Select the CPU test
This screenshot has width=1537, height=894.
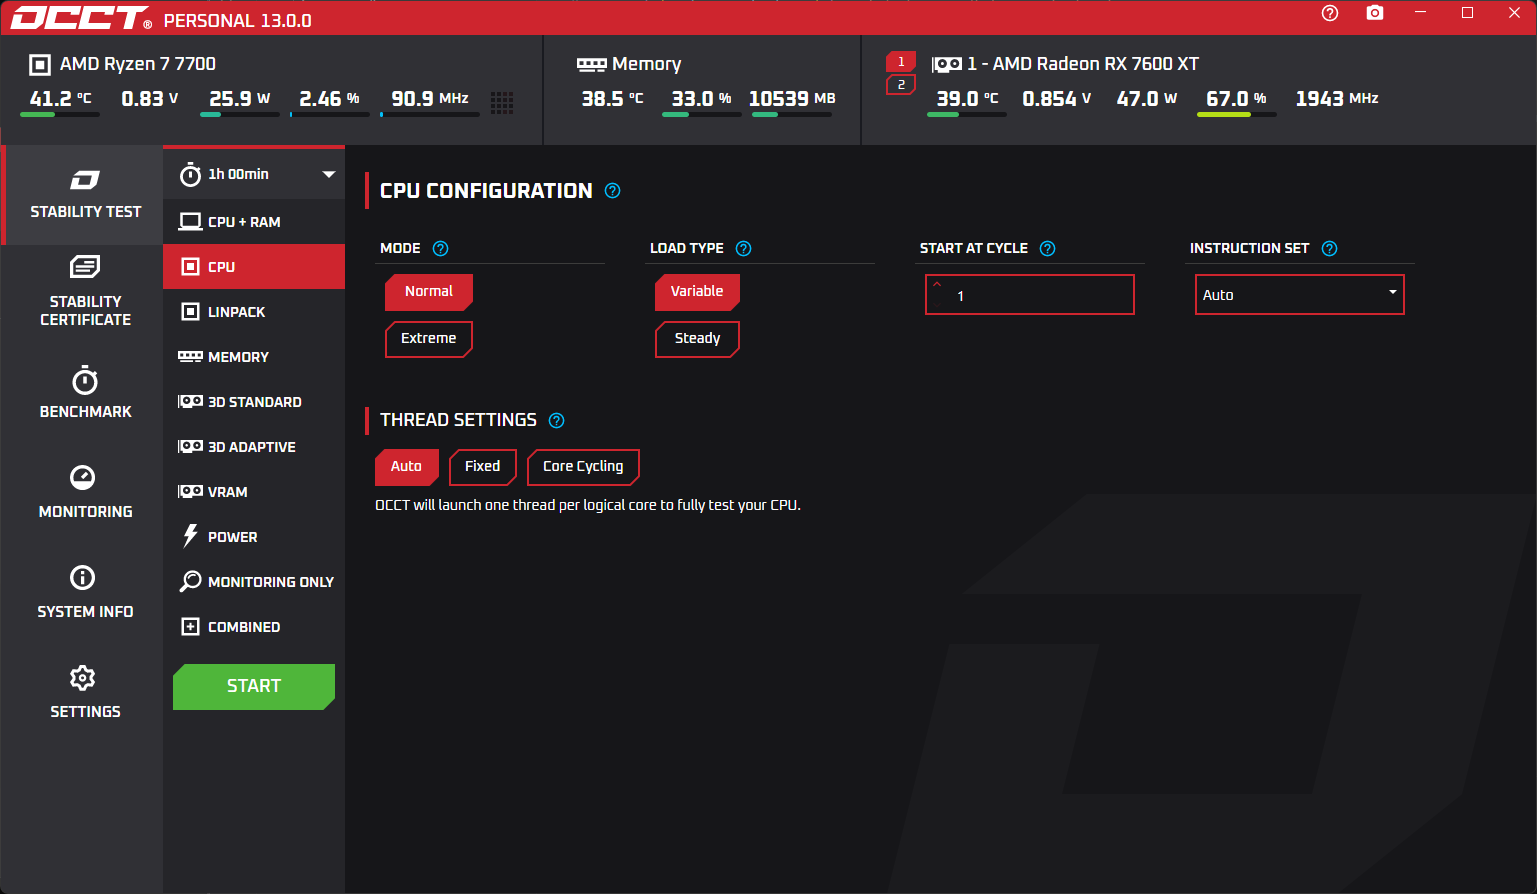coord(254,267)
